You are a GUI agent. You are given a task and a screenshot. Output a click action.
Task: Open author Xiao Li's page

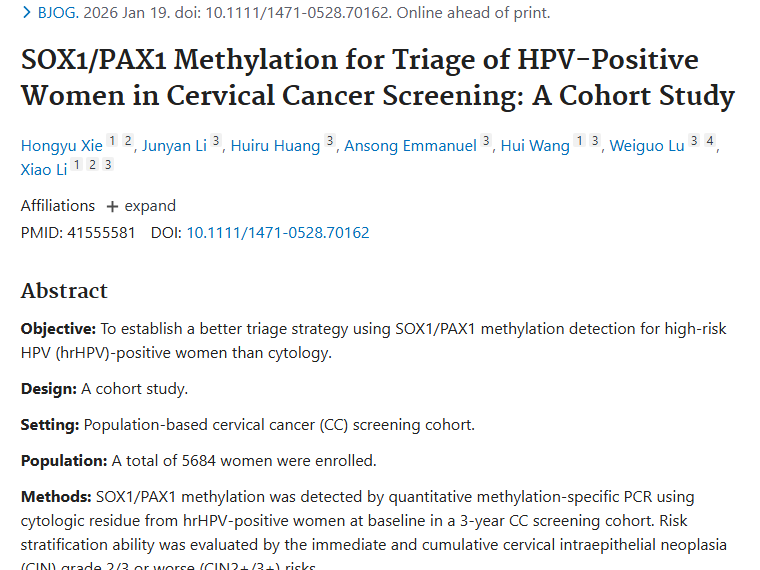[x=44, y=170]
